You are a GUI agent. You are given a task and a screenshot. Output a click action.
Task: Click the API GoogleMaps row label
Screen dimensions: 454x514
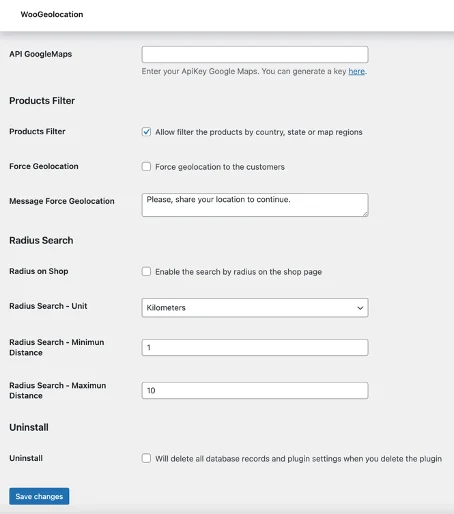point(41,54)
